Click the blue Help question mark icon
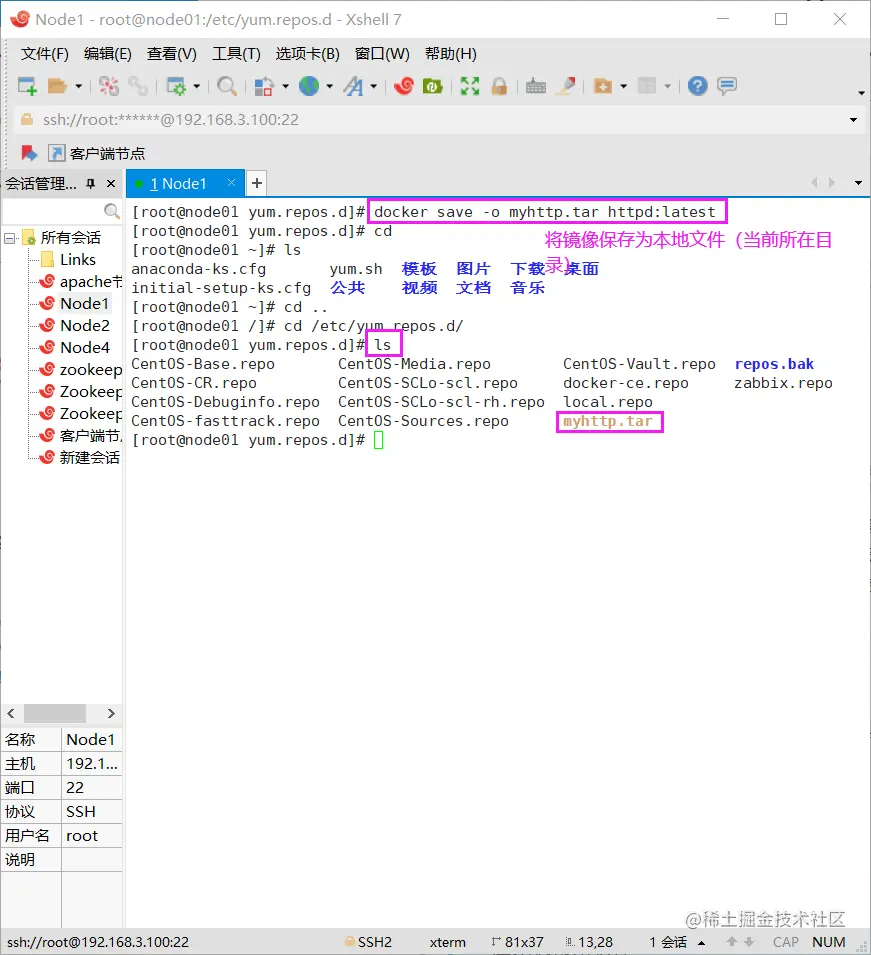The height and width of the screenshot is (955, 871). [x=697, y=86]
